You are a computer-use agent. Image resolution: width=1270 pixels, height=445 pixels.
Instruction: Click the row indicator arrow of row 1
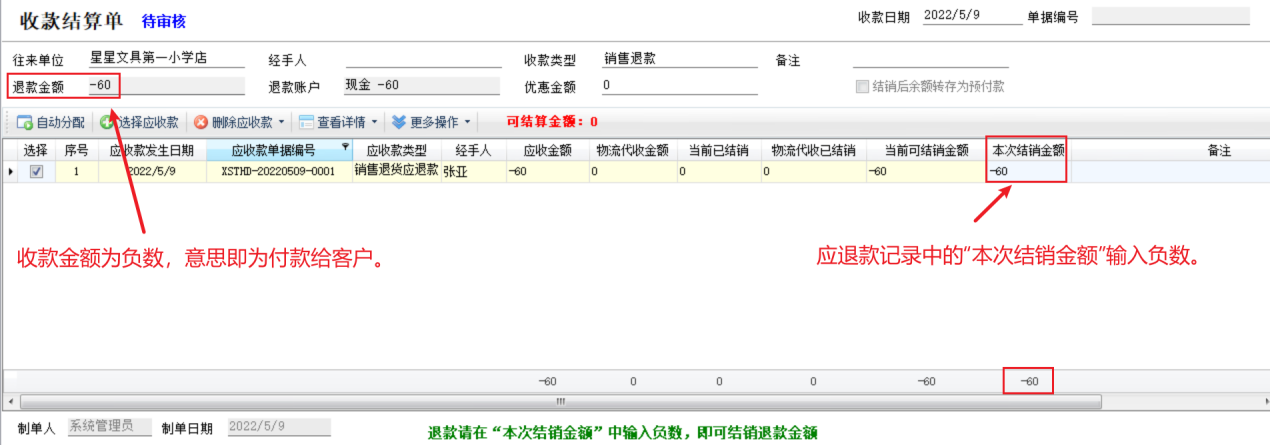(x=11, y=172)
